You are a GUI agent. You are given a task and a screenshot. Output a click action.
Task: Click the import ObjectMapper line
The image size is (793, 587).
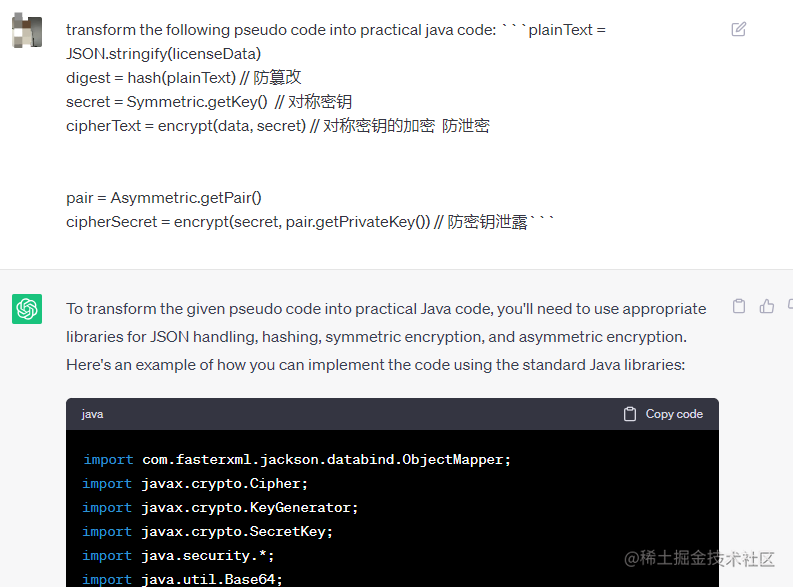297,460
